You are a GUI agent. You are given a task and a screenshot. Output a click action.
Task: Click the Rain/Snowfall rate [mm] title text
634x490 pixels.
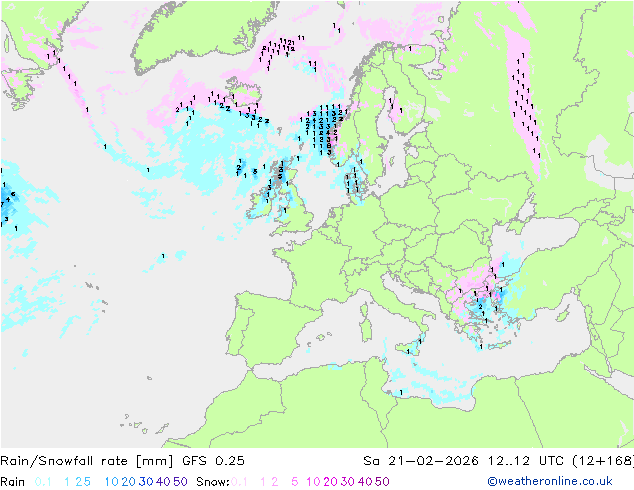87,460
